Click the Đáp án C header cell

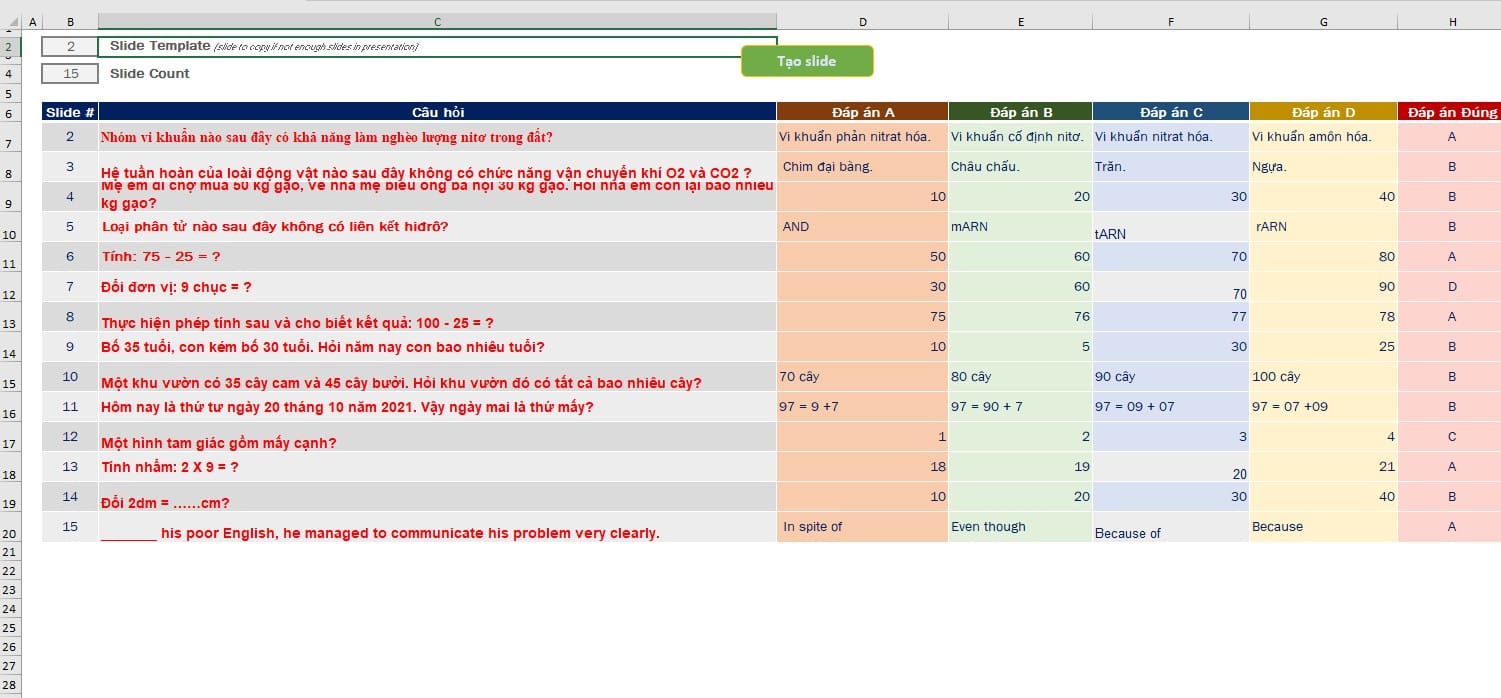point(1170,112)
